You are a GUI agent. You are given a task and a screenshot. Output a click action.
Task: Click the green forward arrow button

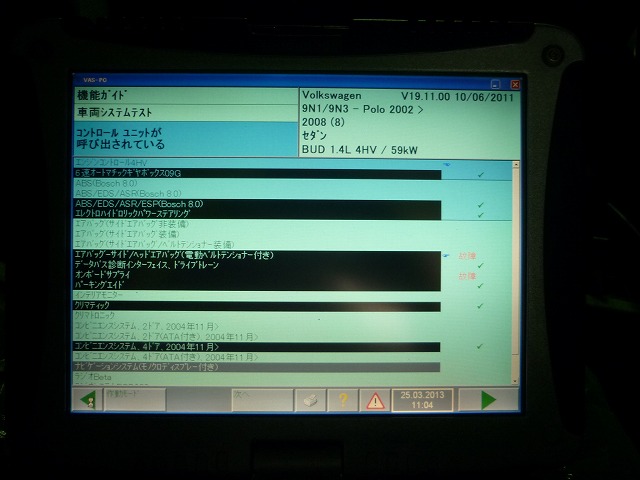pyautogui.click(x=489, y=400)
